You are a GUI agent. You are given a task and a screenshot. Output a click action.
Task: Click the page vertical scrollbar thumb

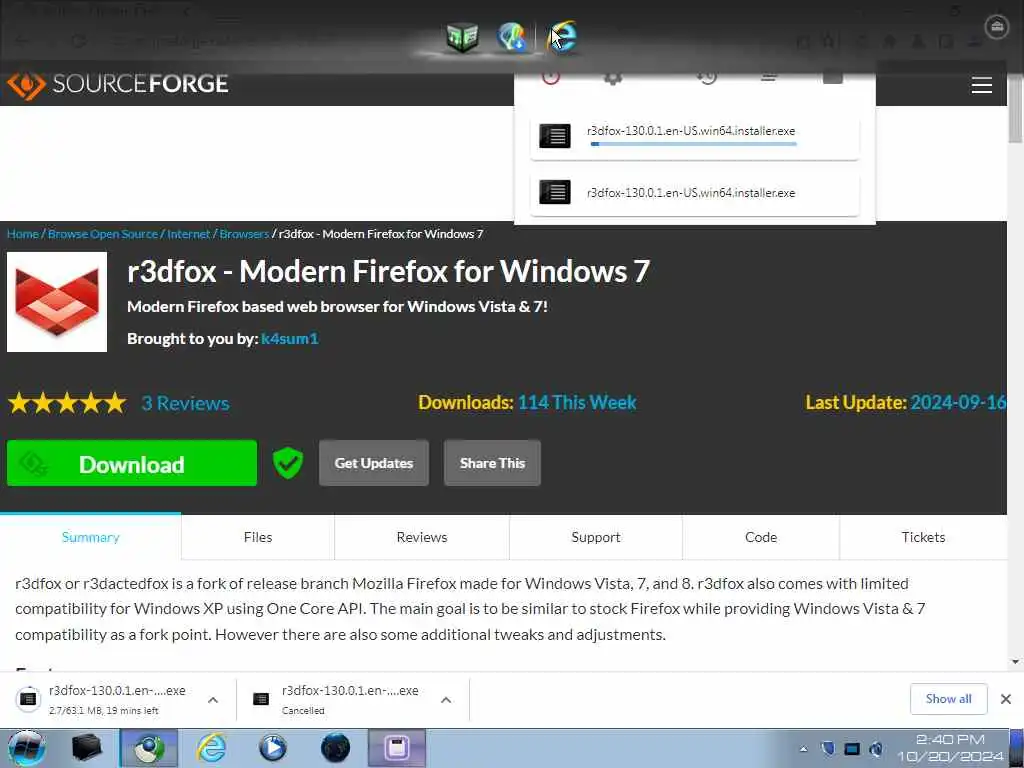(x=1016, y=107)
